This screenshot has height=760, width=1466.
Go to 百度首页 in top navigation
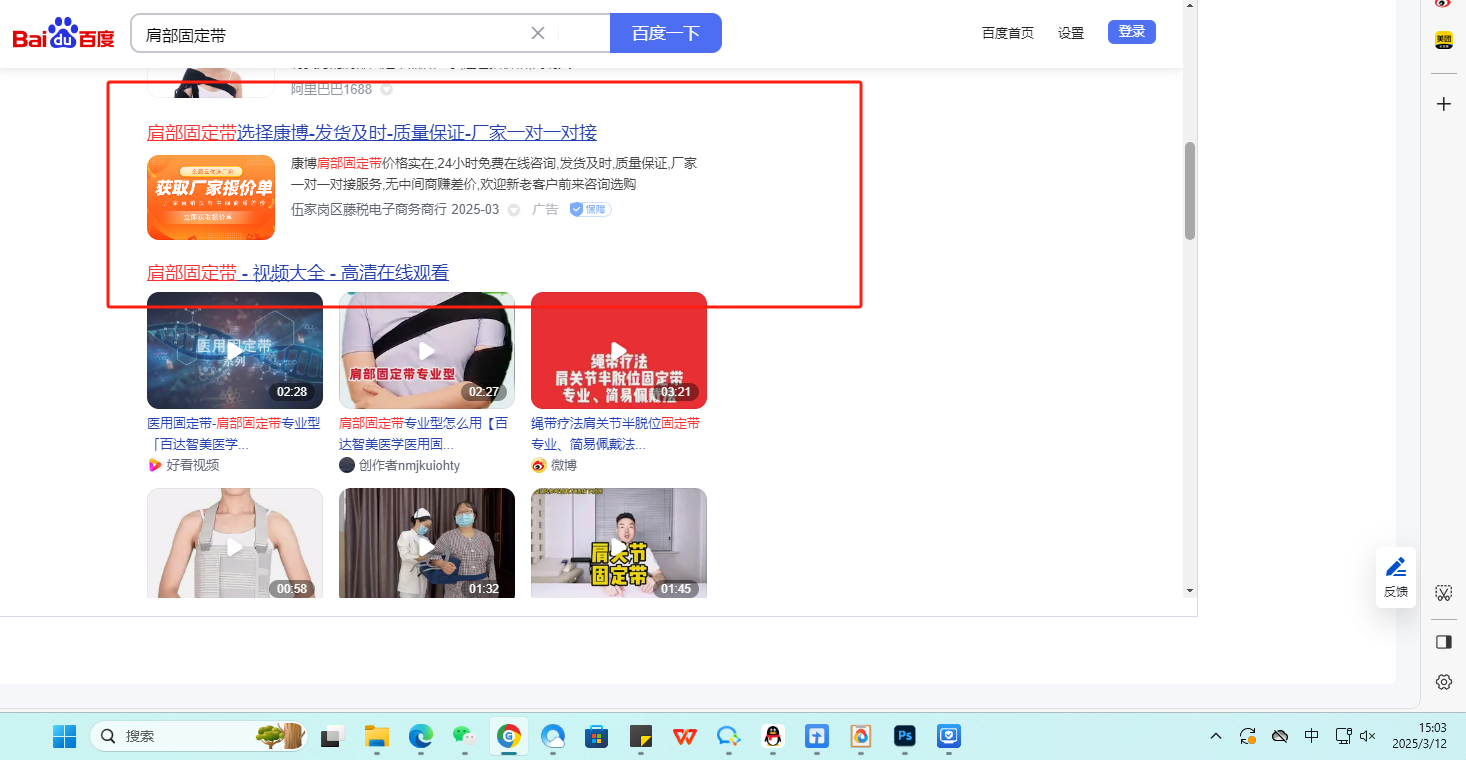1007,33
